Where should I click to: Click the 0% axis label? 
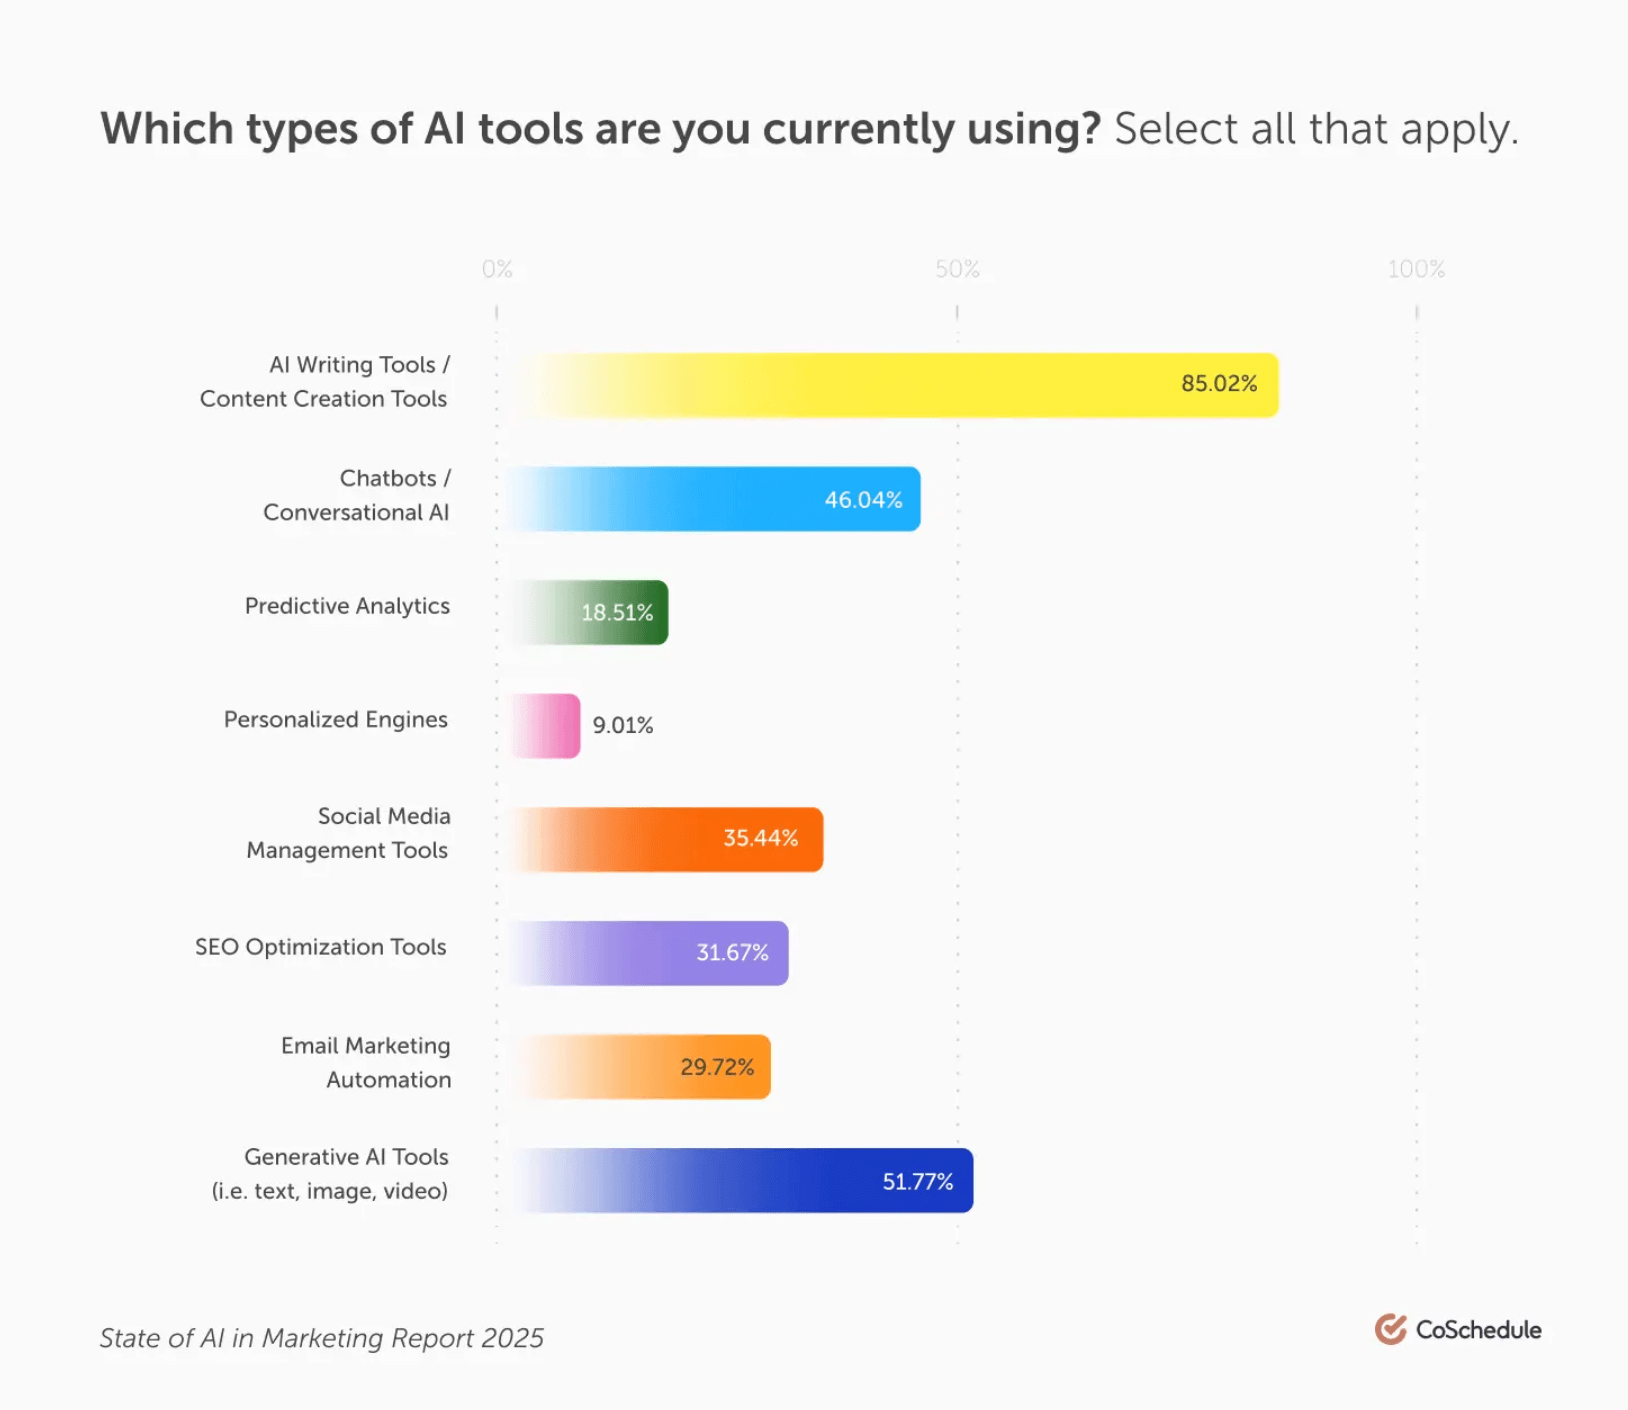pos(497,269)
